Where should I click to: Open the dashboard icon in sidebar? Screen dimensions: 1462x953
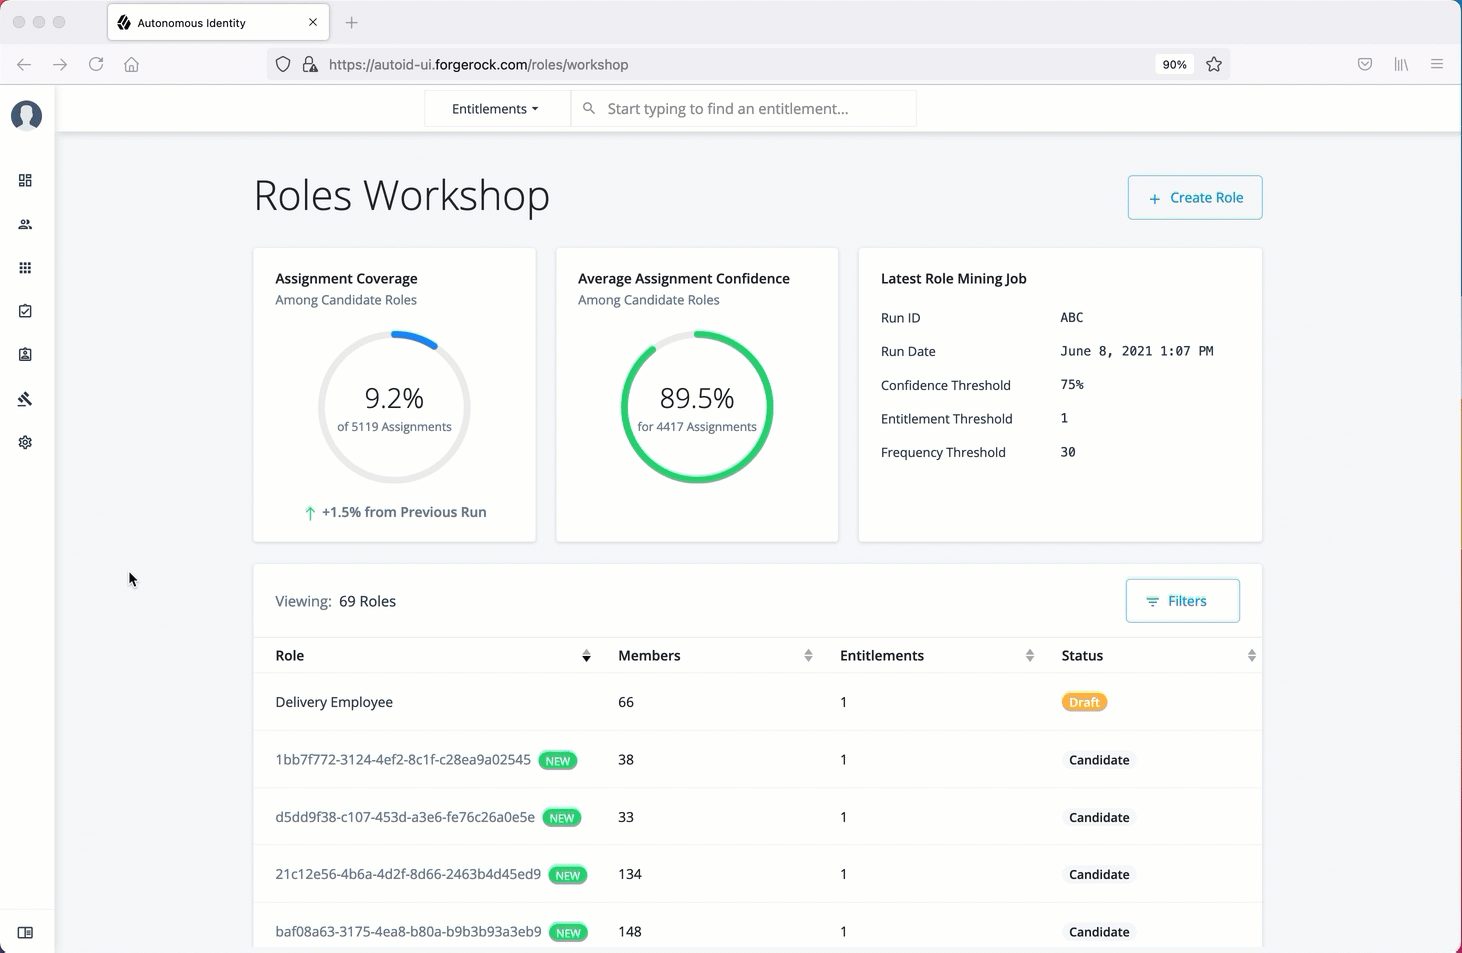pyautogui.click(x=25, y=181)
